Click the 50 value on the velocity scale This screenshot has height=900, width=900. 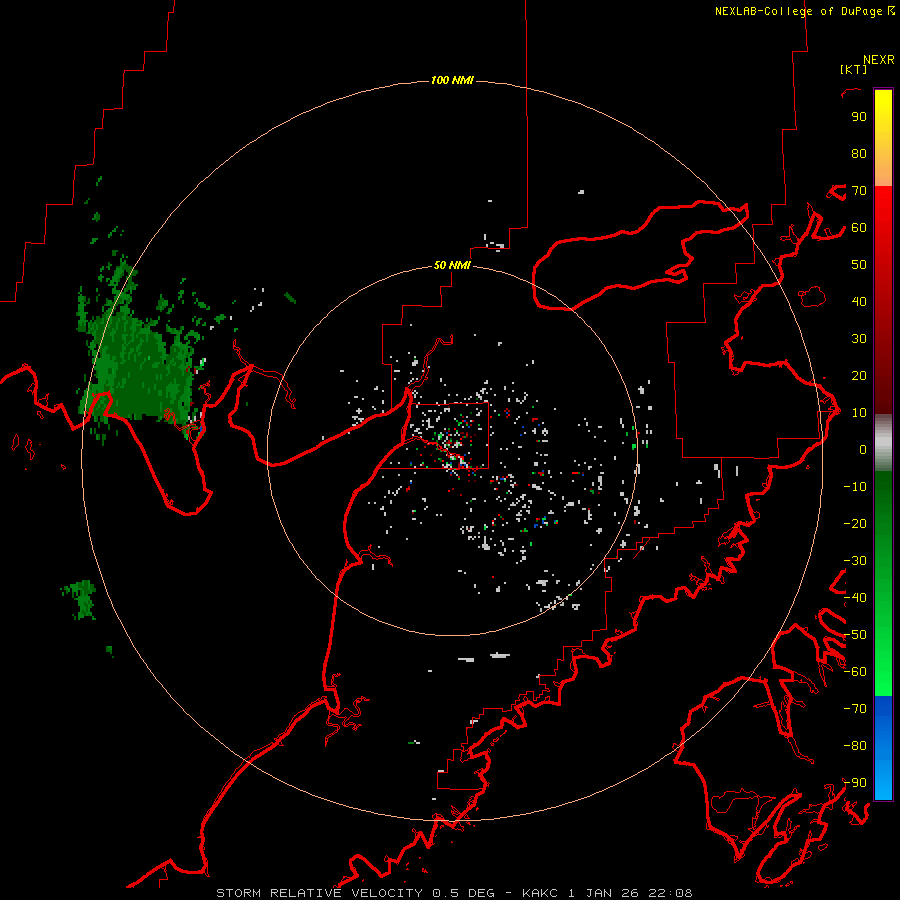point(859,265)
